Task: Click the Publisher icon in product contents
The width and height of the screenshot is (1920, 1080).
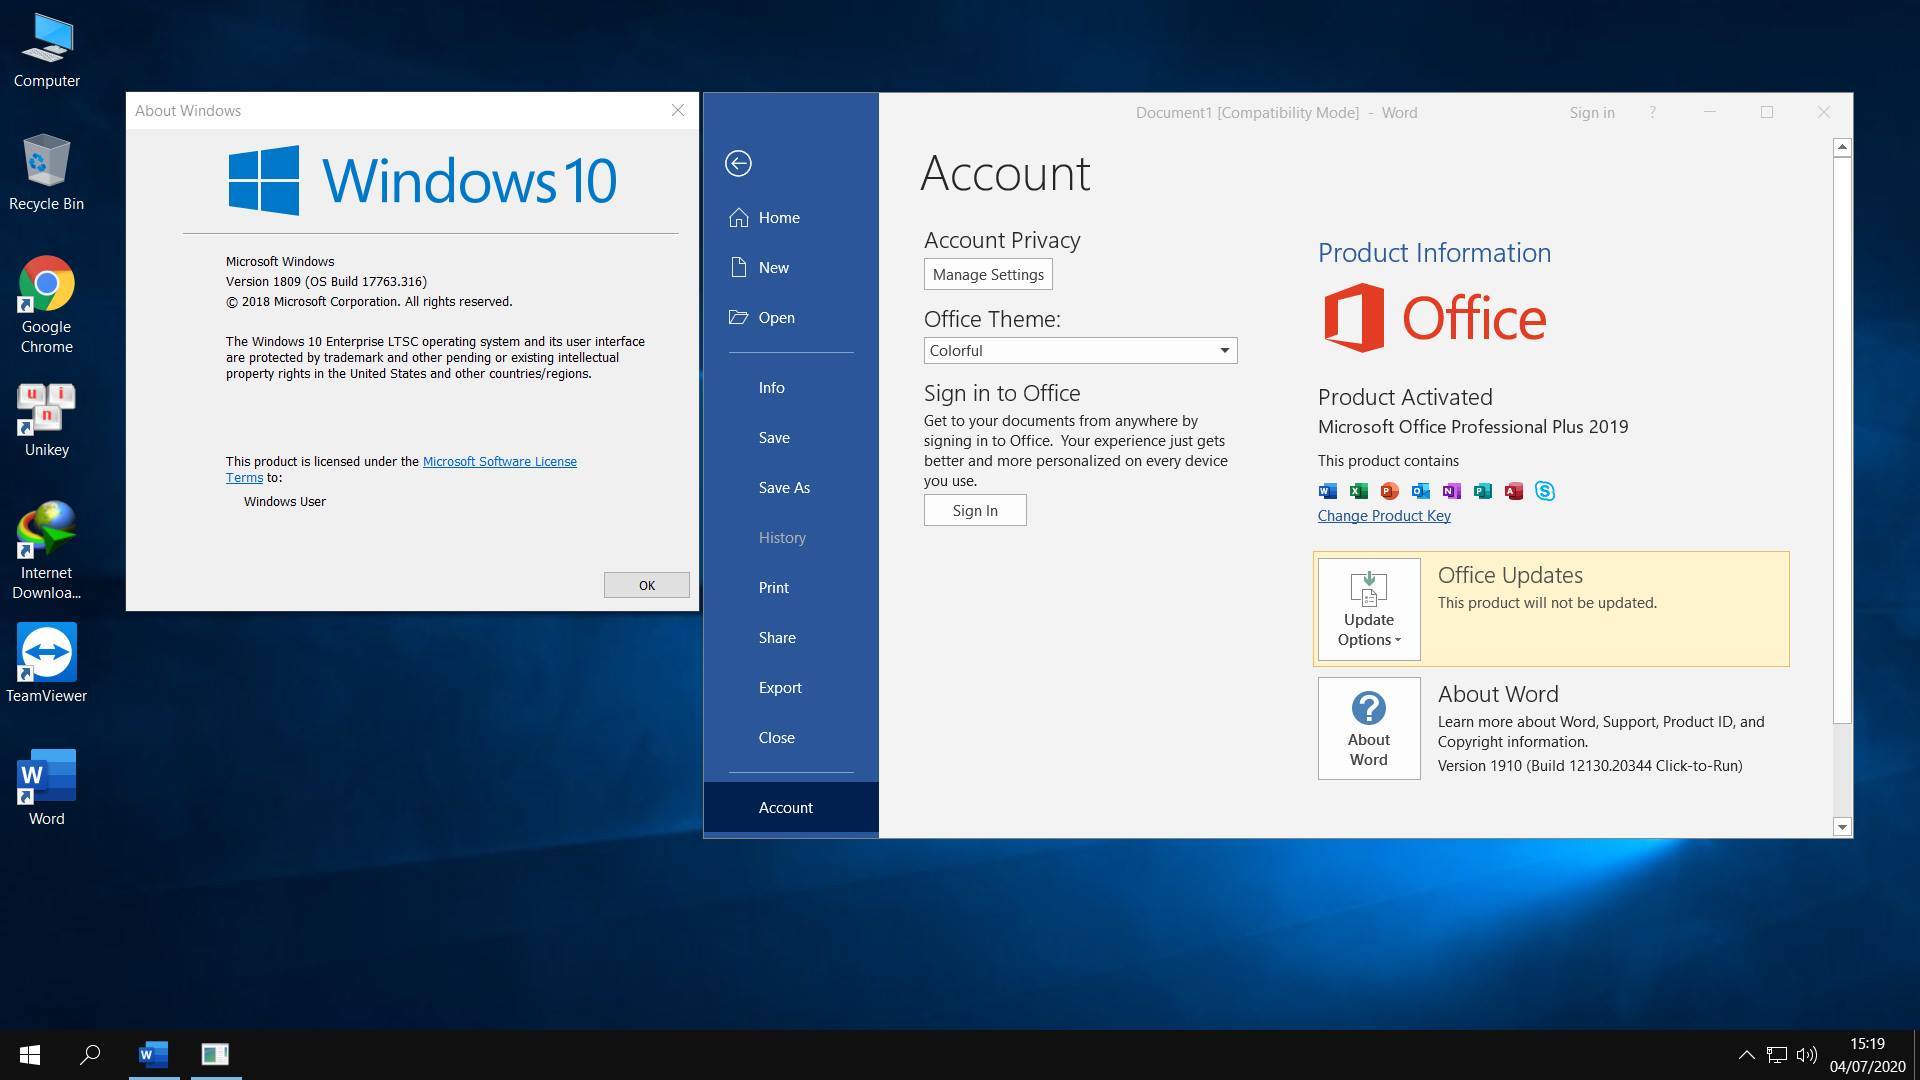Action: coord(1483,490)
